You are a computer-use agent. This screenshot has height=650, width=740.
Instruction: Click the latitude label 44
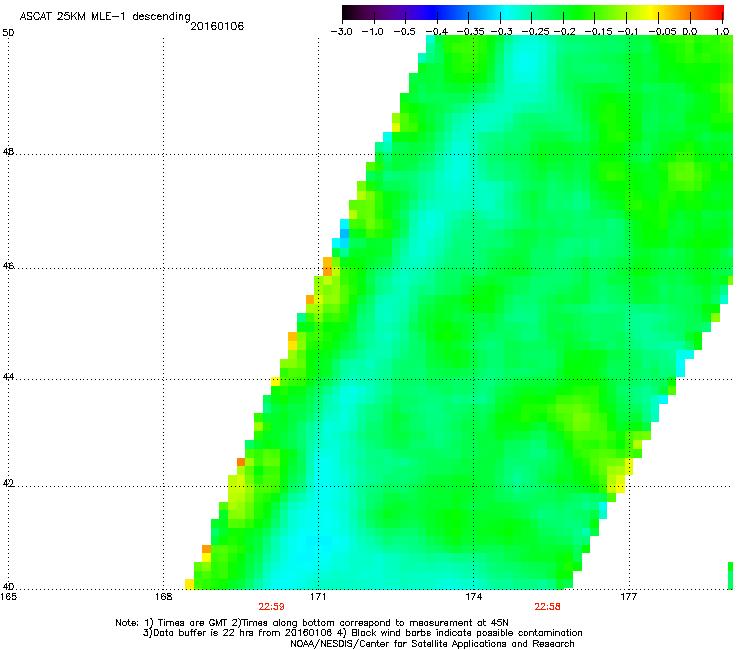click(x=8, y=377)
